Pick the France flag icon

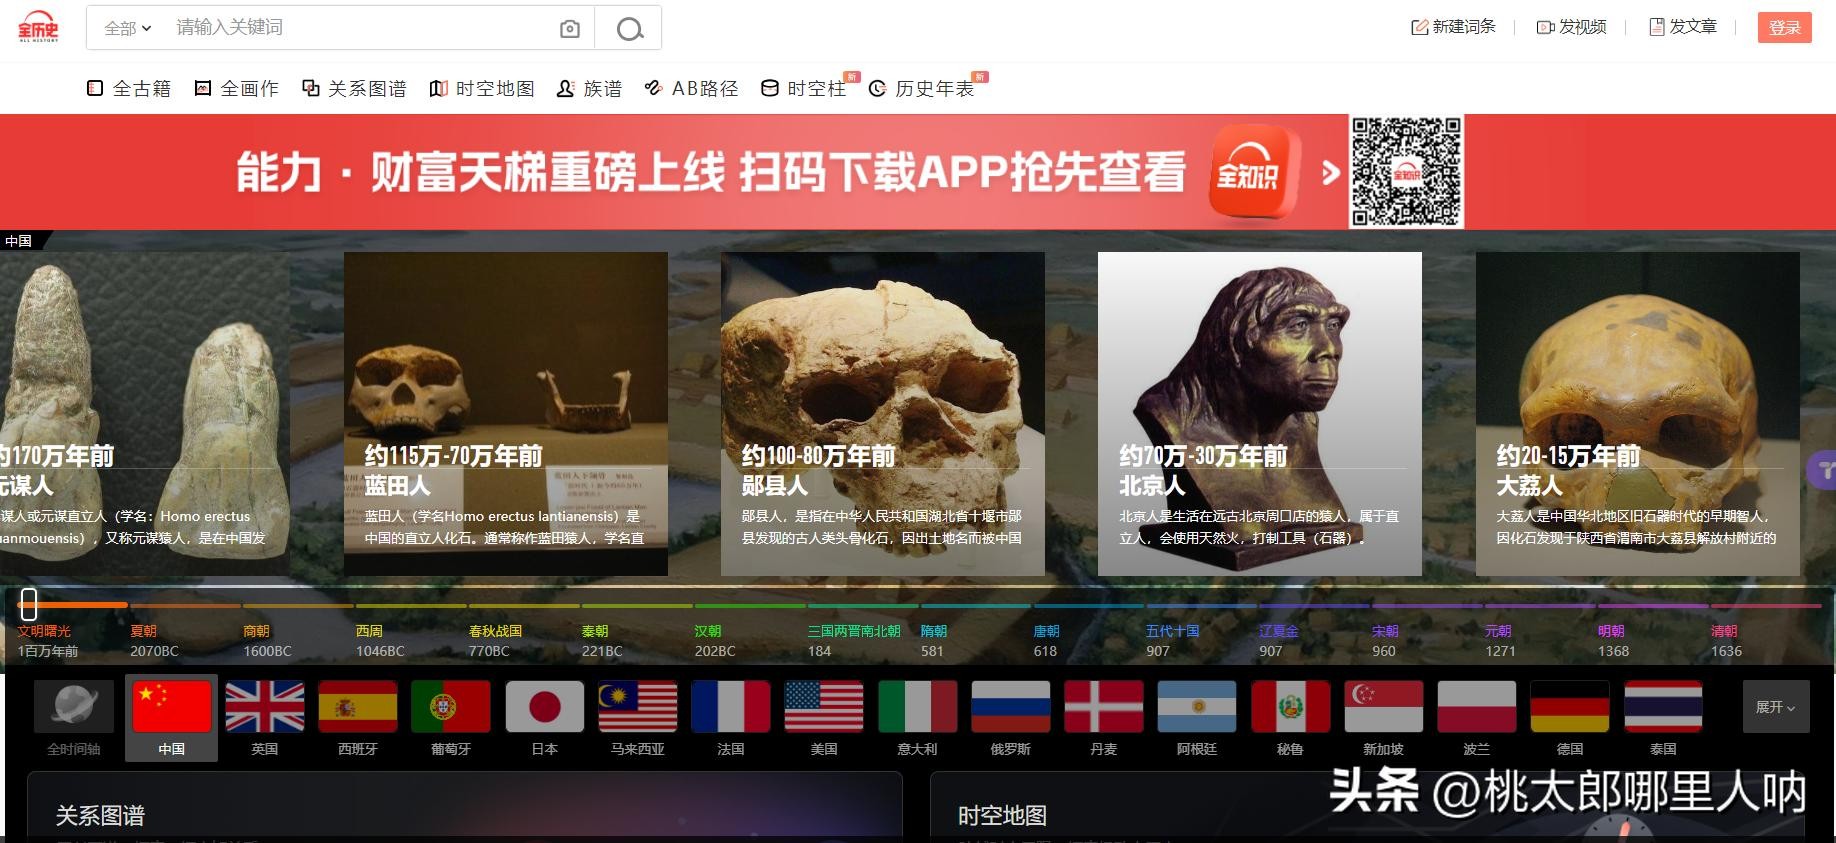pyautogui.click(x=730, y=707)
